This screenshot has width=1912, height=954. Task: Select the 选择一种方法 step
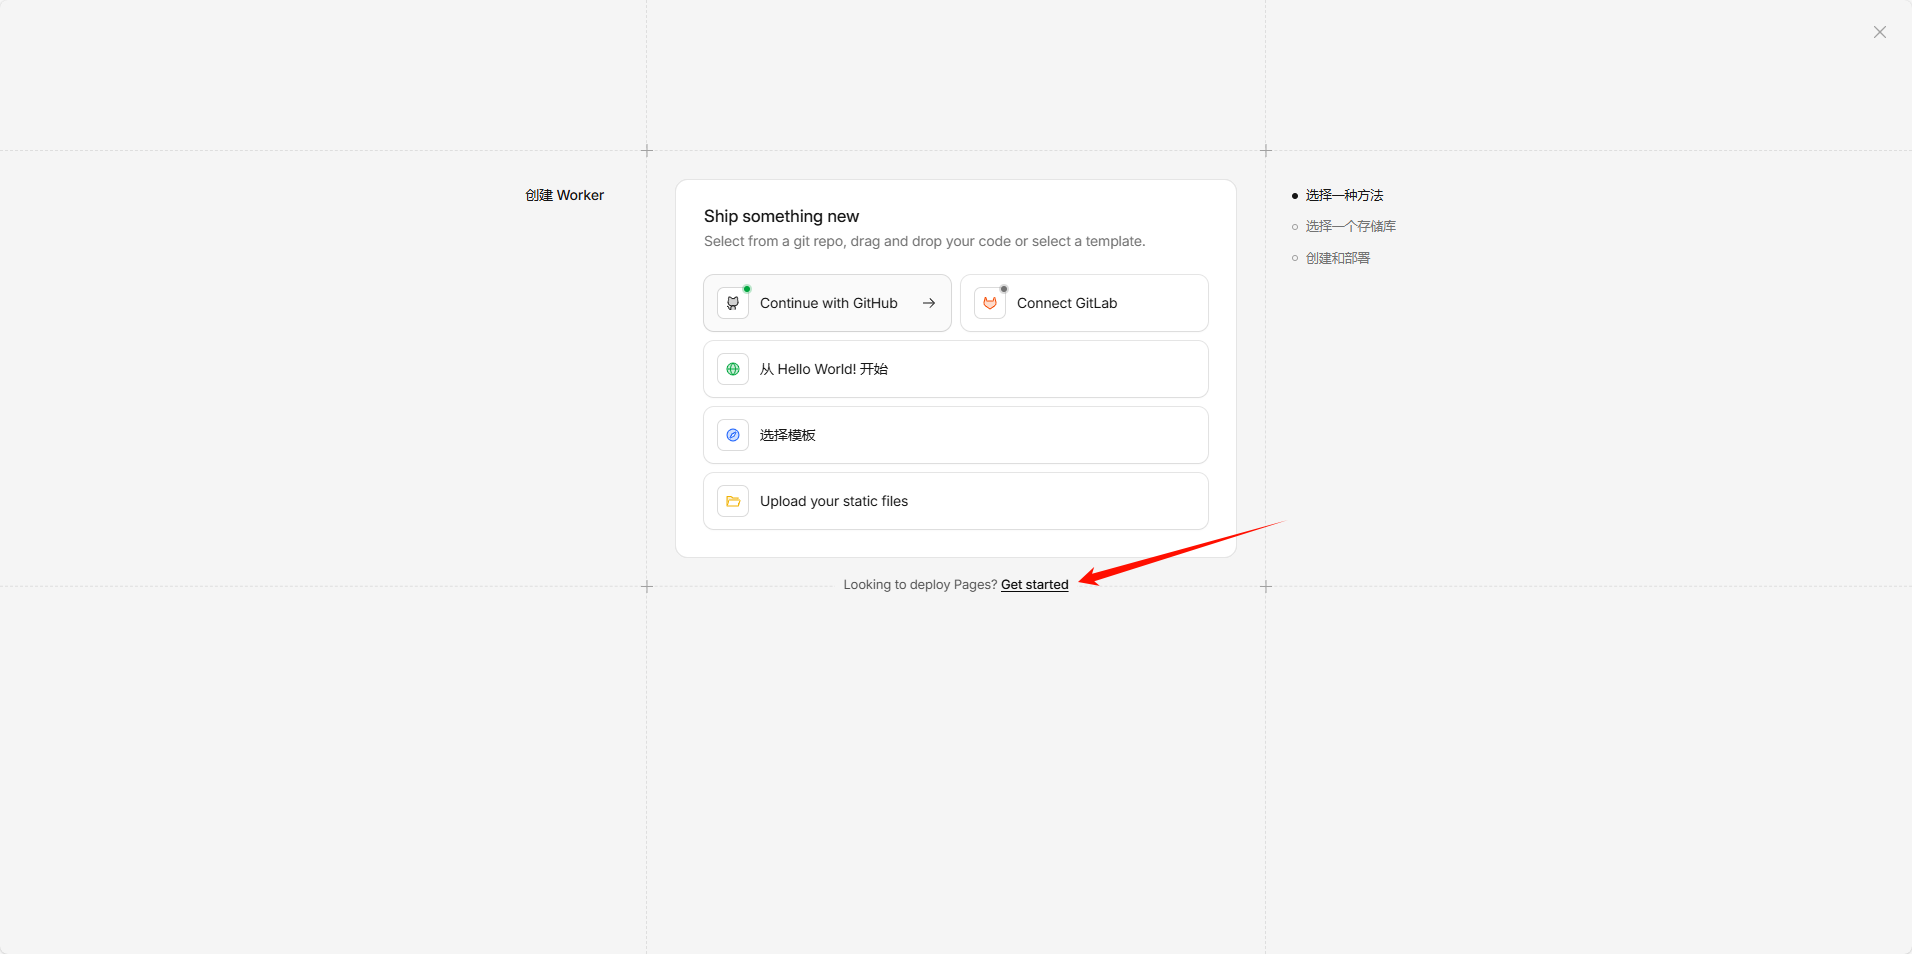pos(1344,195)
